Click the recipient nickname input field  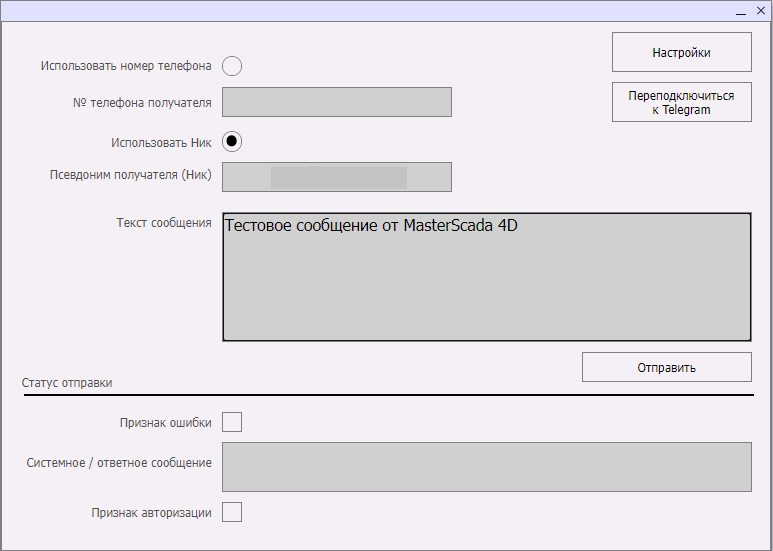tap(337, 177)
